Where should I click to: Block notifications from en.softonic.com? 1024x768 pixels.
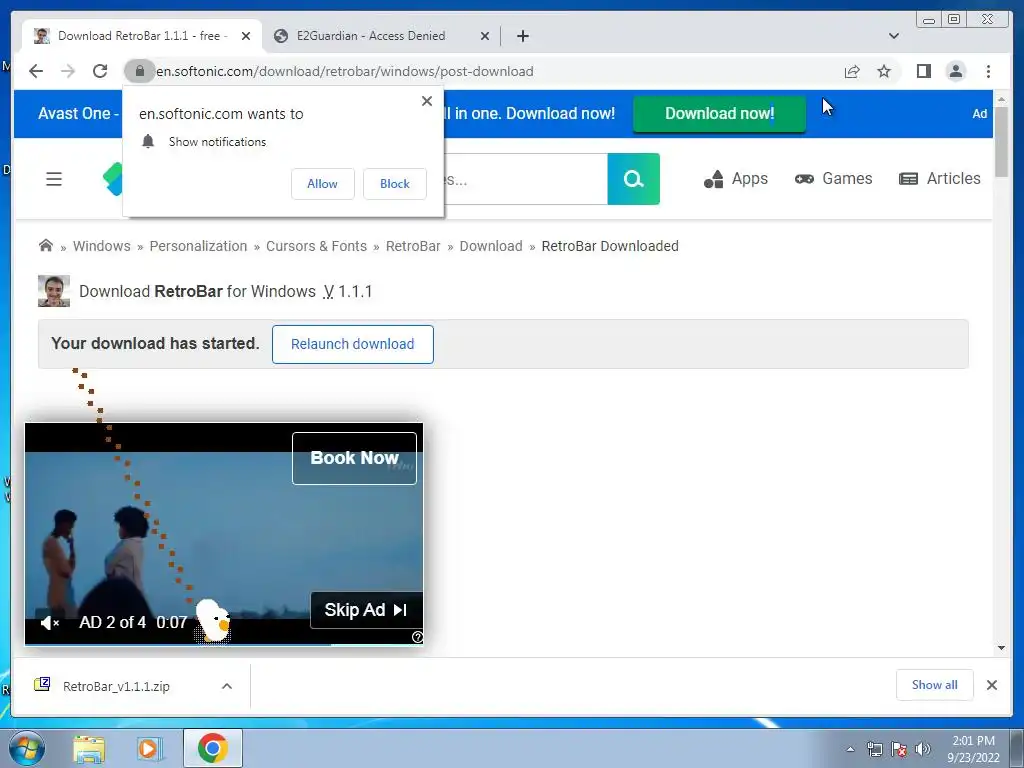394,184
